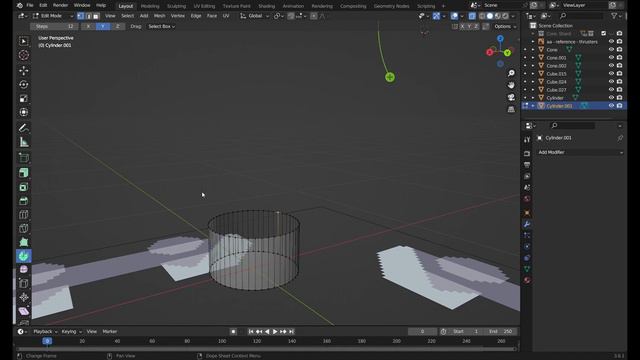Switch perspective/orthographic grid icon
Image resolution: width=640 pixels, height=360 pixels.
[511, 109]
